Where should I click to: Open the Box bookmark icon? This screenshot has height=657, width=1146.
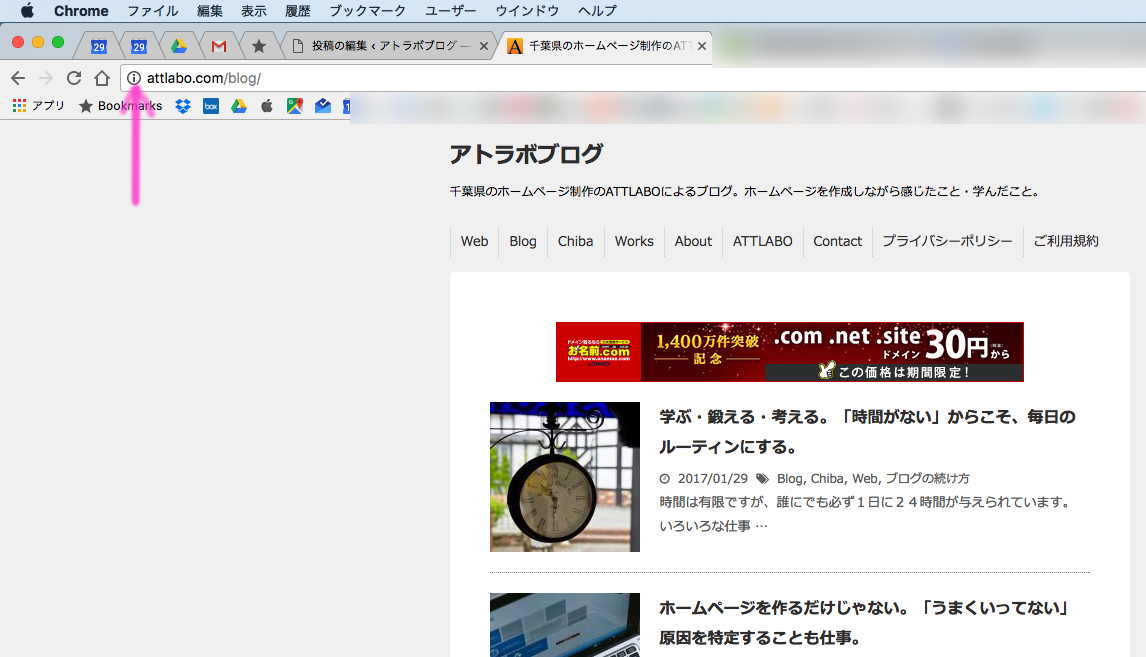pos(210,106)
